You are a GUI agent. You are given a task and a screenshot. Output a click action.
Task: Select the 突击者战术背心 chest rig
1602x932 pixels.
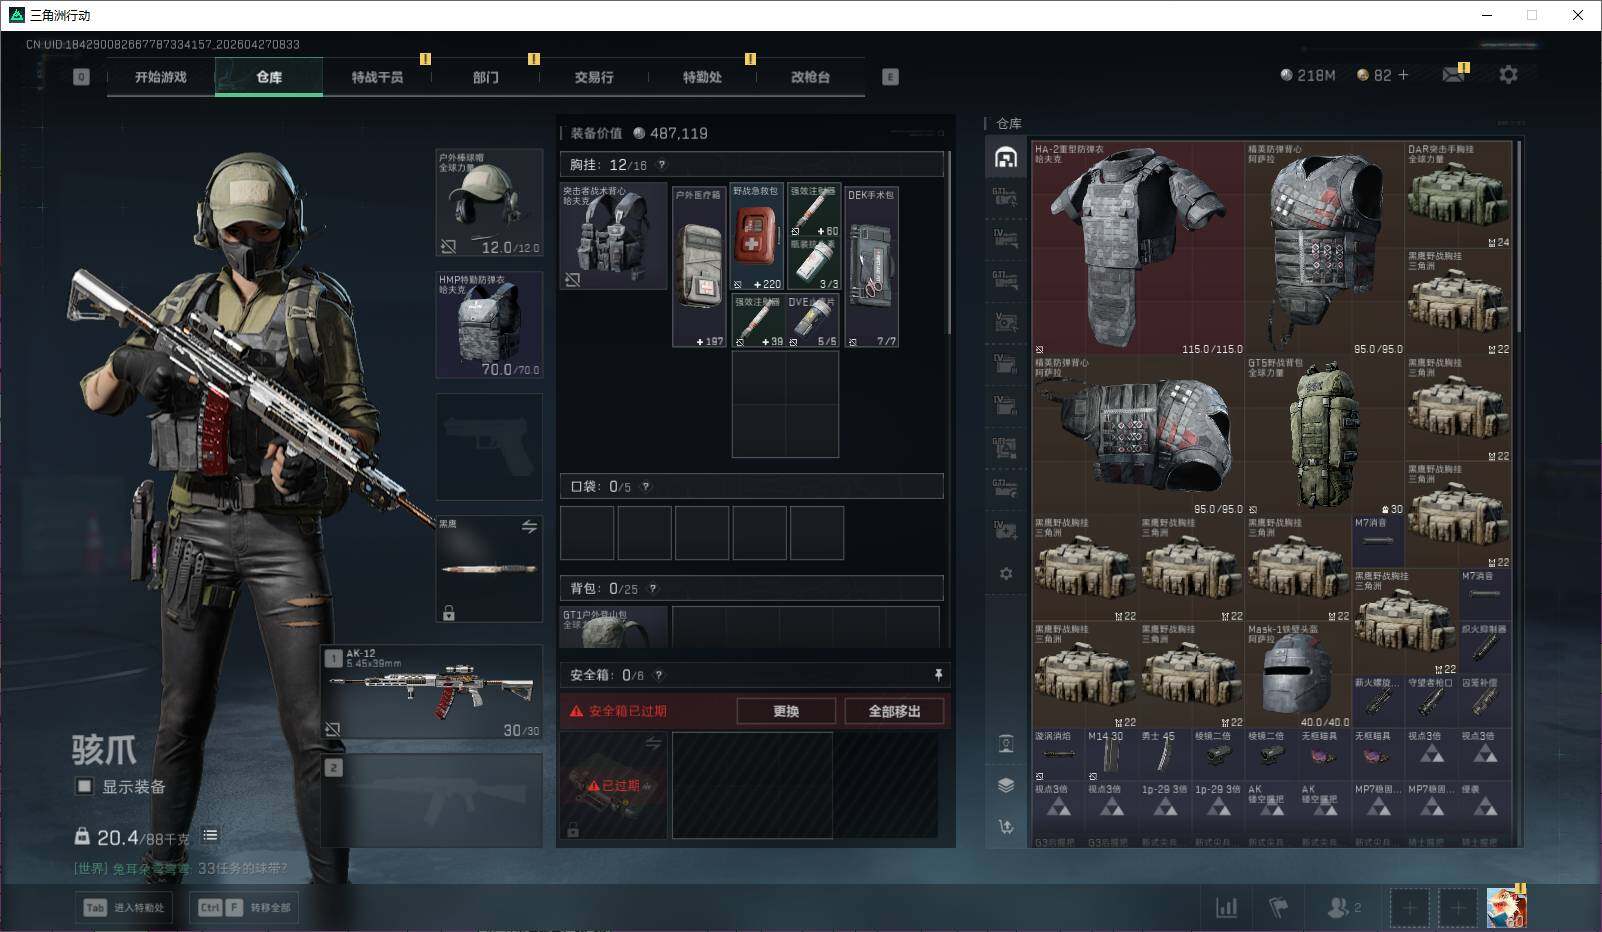tap(613, 236)
